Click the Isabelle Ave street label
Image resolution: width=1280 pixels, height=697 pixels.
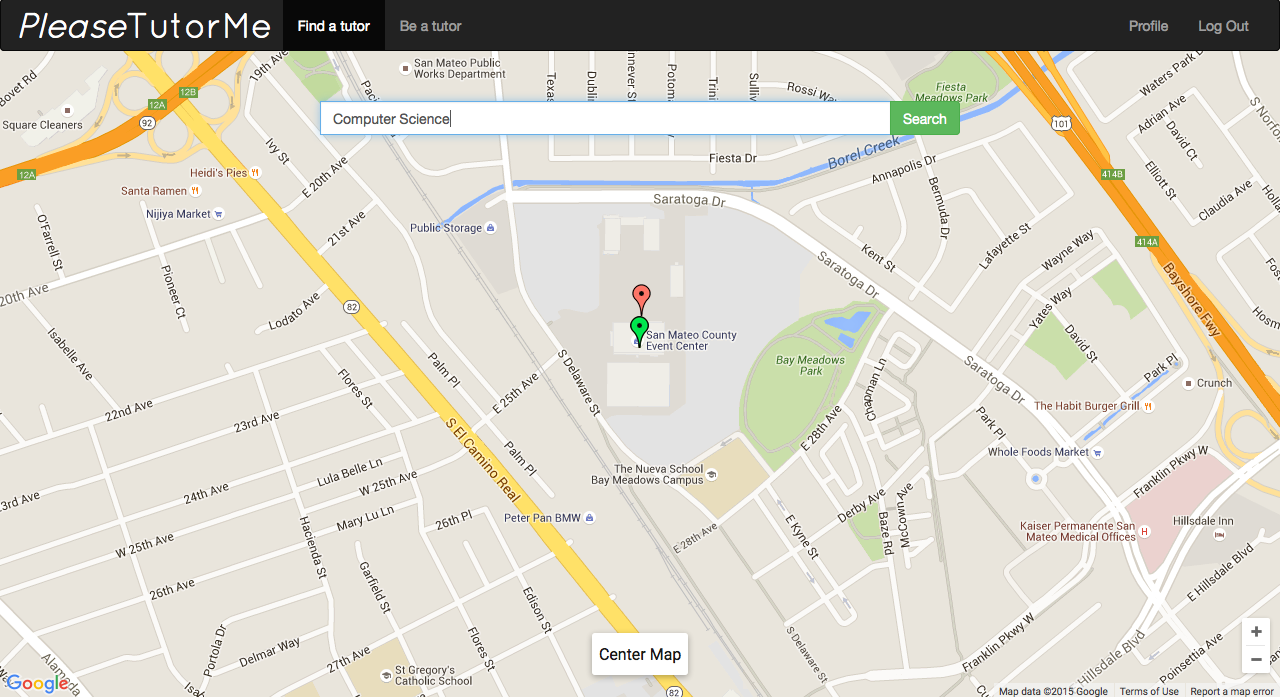click(69, 354)
